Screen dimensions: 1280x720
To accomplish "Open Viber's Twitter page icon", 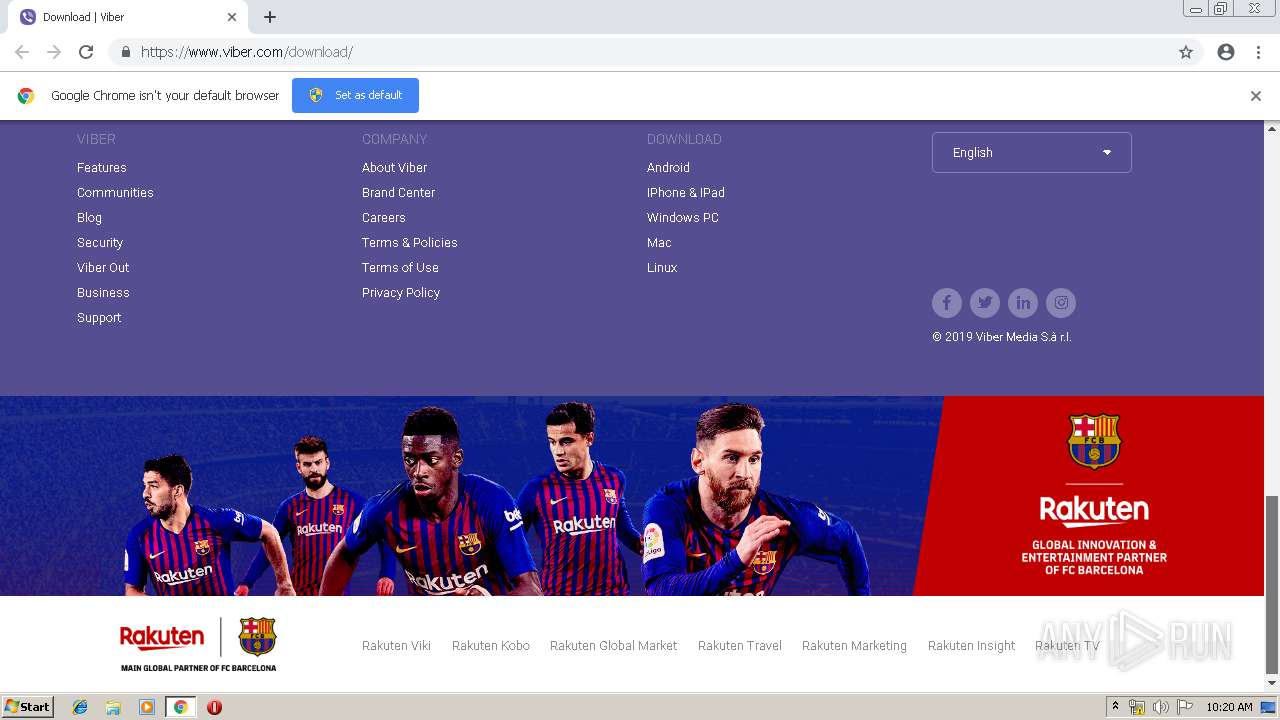I will pyautogui.click(x=985, y=303).
